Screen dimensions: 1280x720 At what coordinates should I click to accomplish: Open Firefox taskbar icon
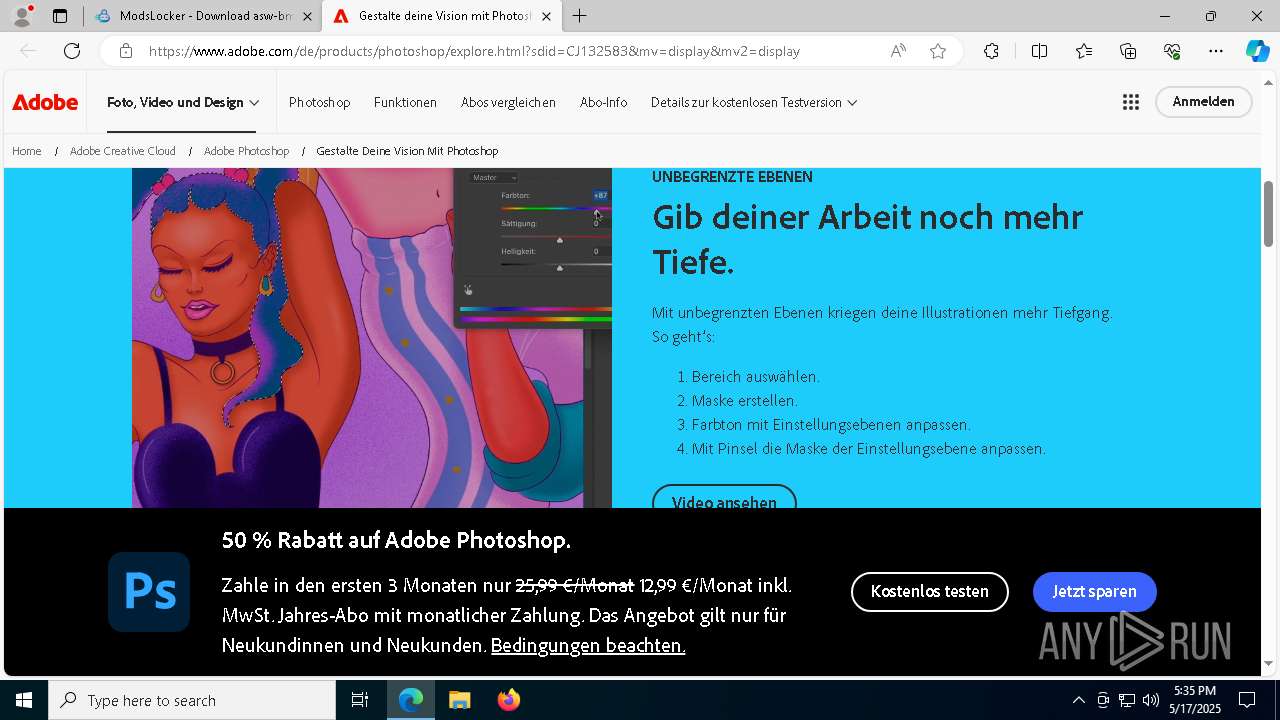point(508,700)
